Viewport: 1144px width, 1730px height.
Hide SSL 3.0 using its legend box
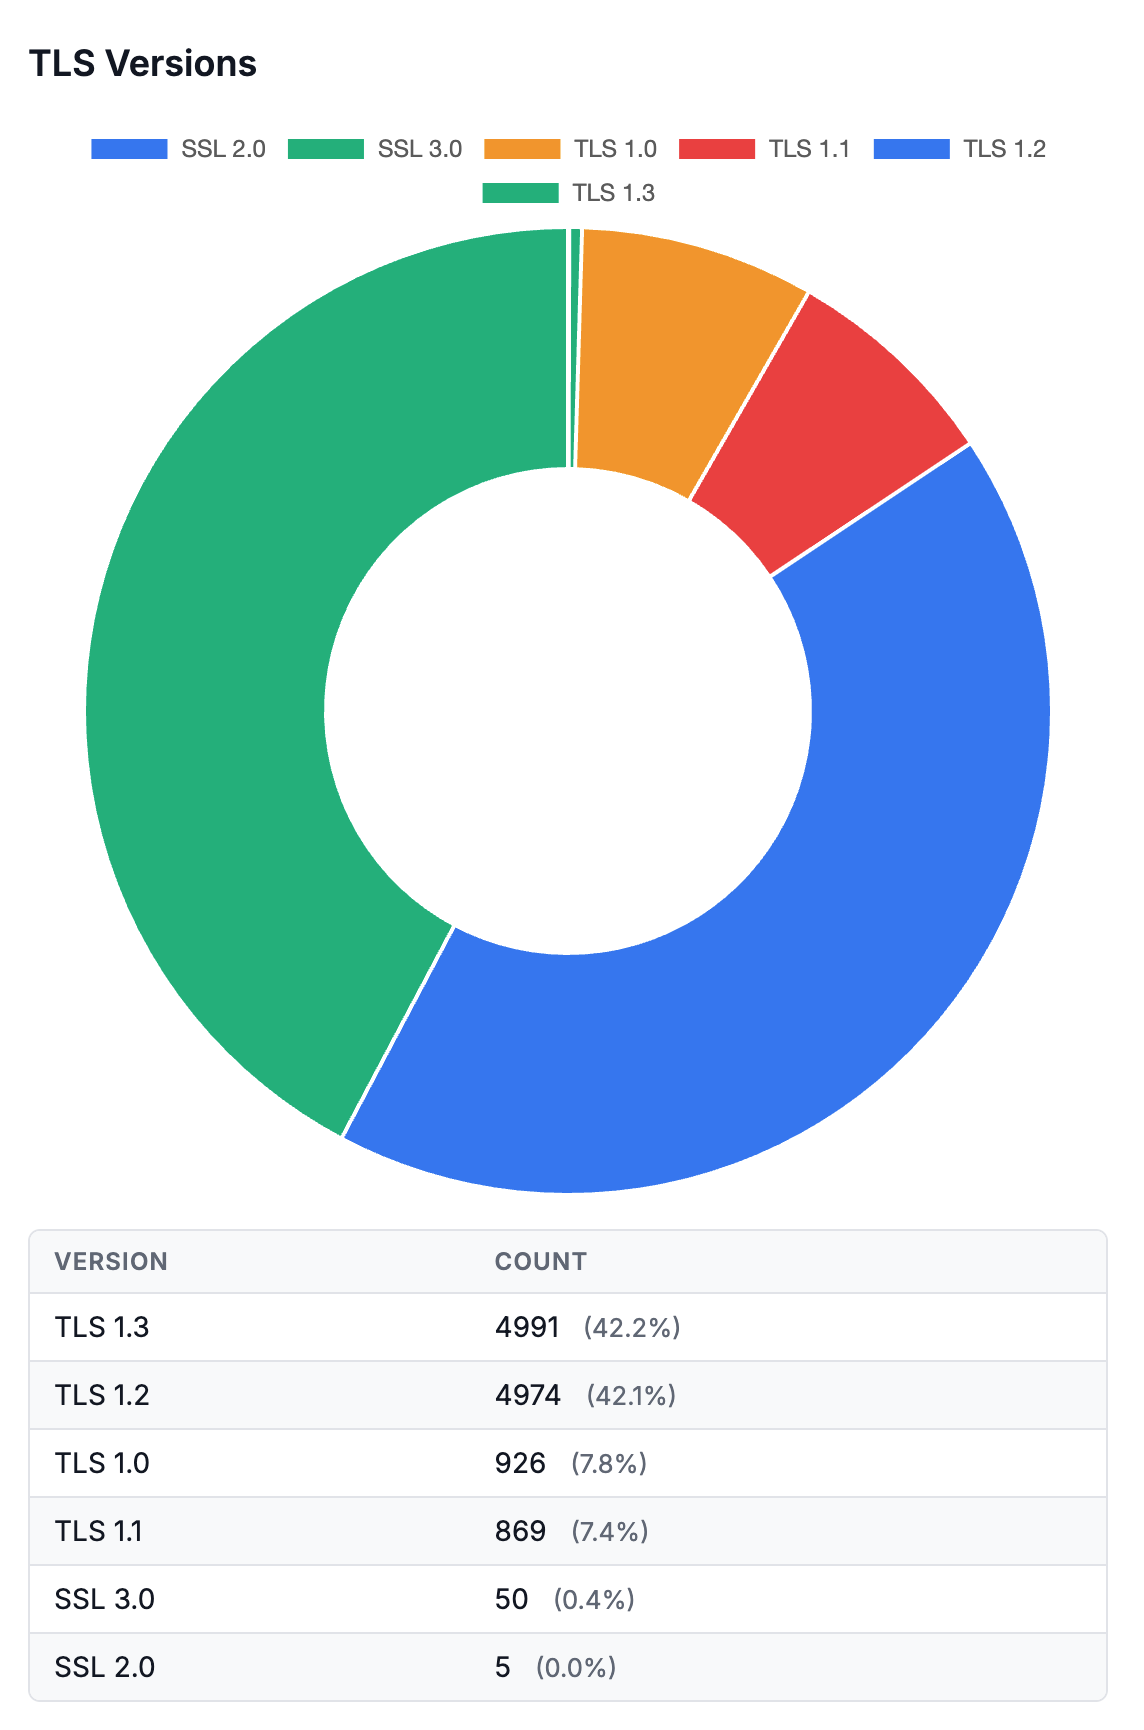[325, 149]
